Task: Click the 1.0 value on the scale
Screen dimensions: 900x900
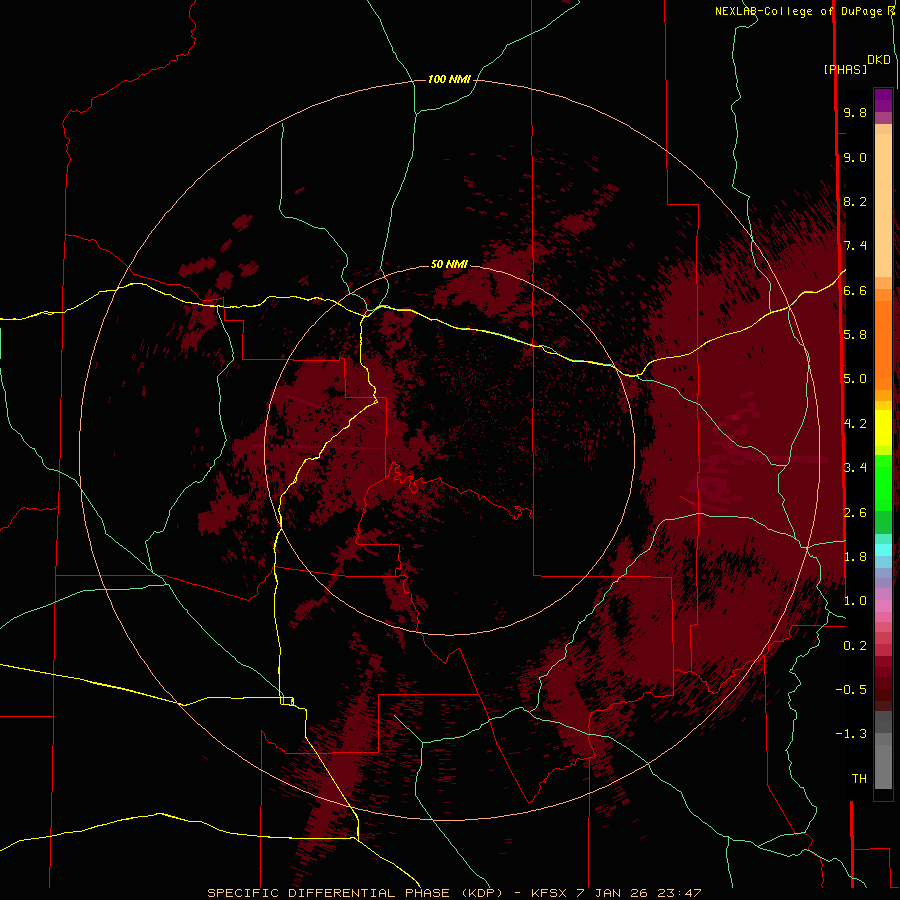Action: tap(855, 601)
